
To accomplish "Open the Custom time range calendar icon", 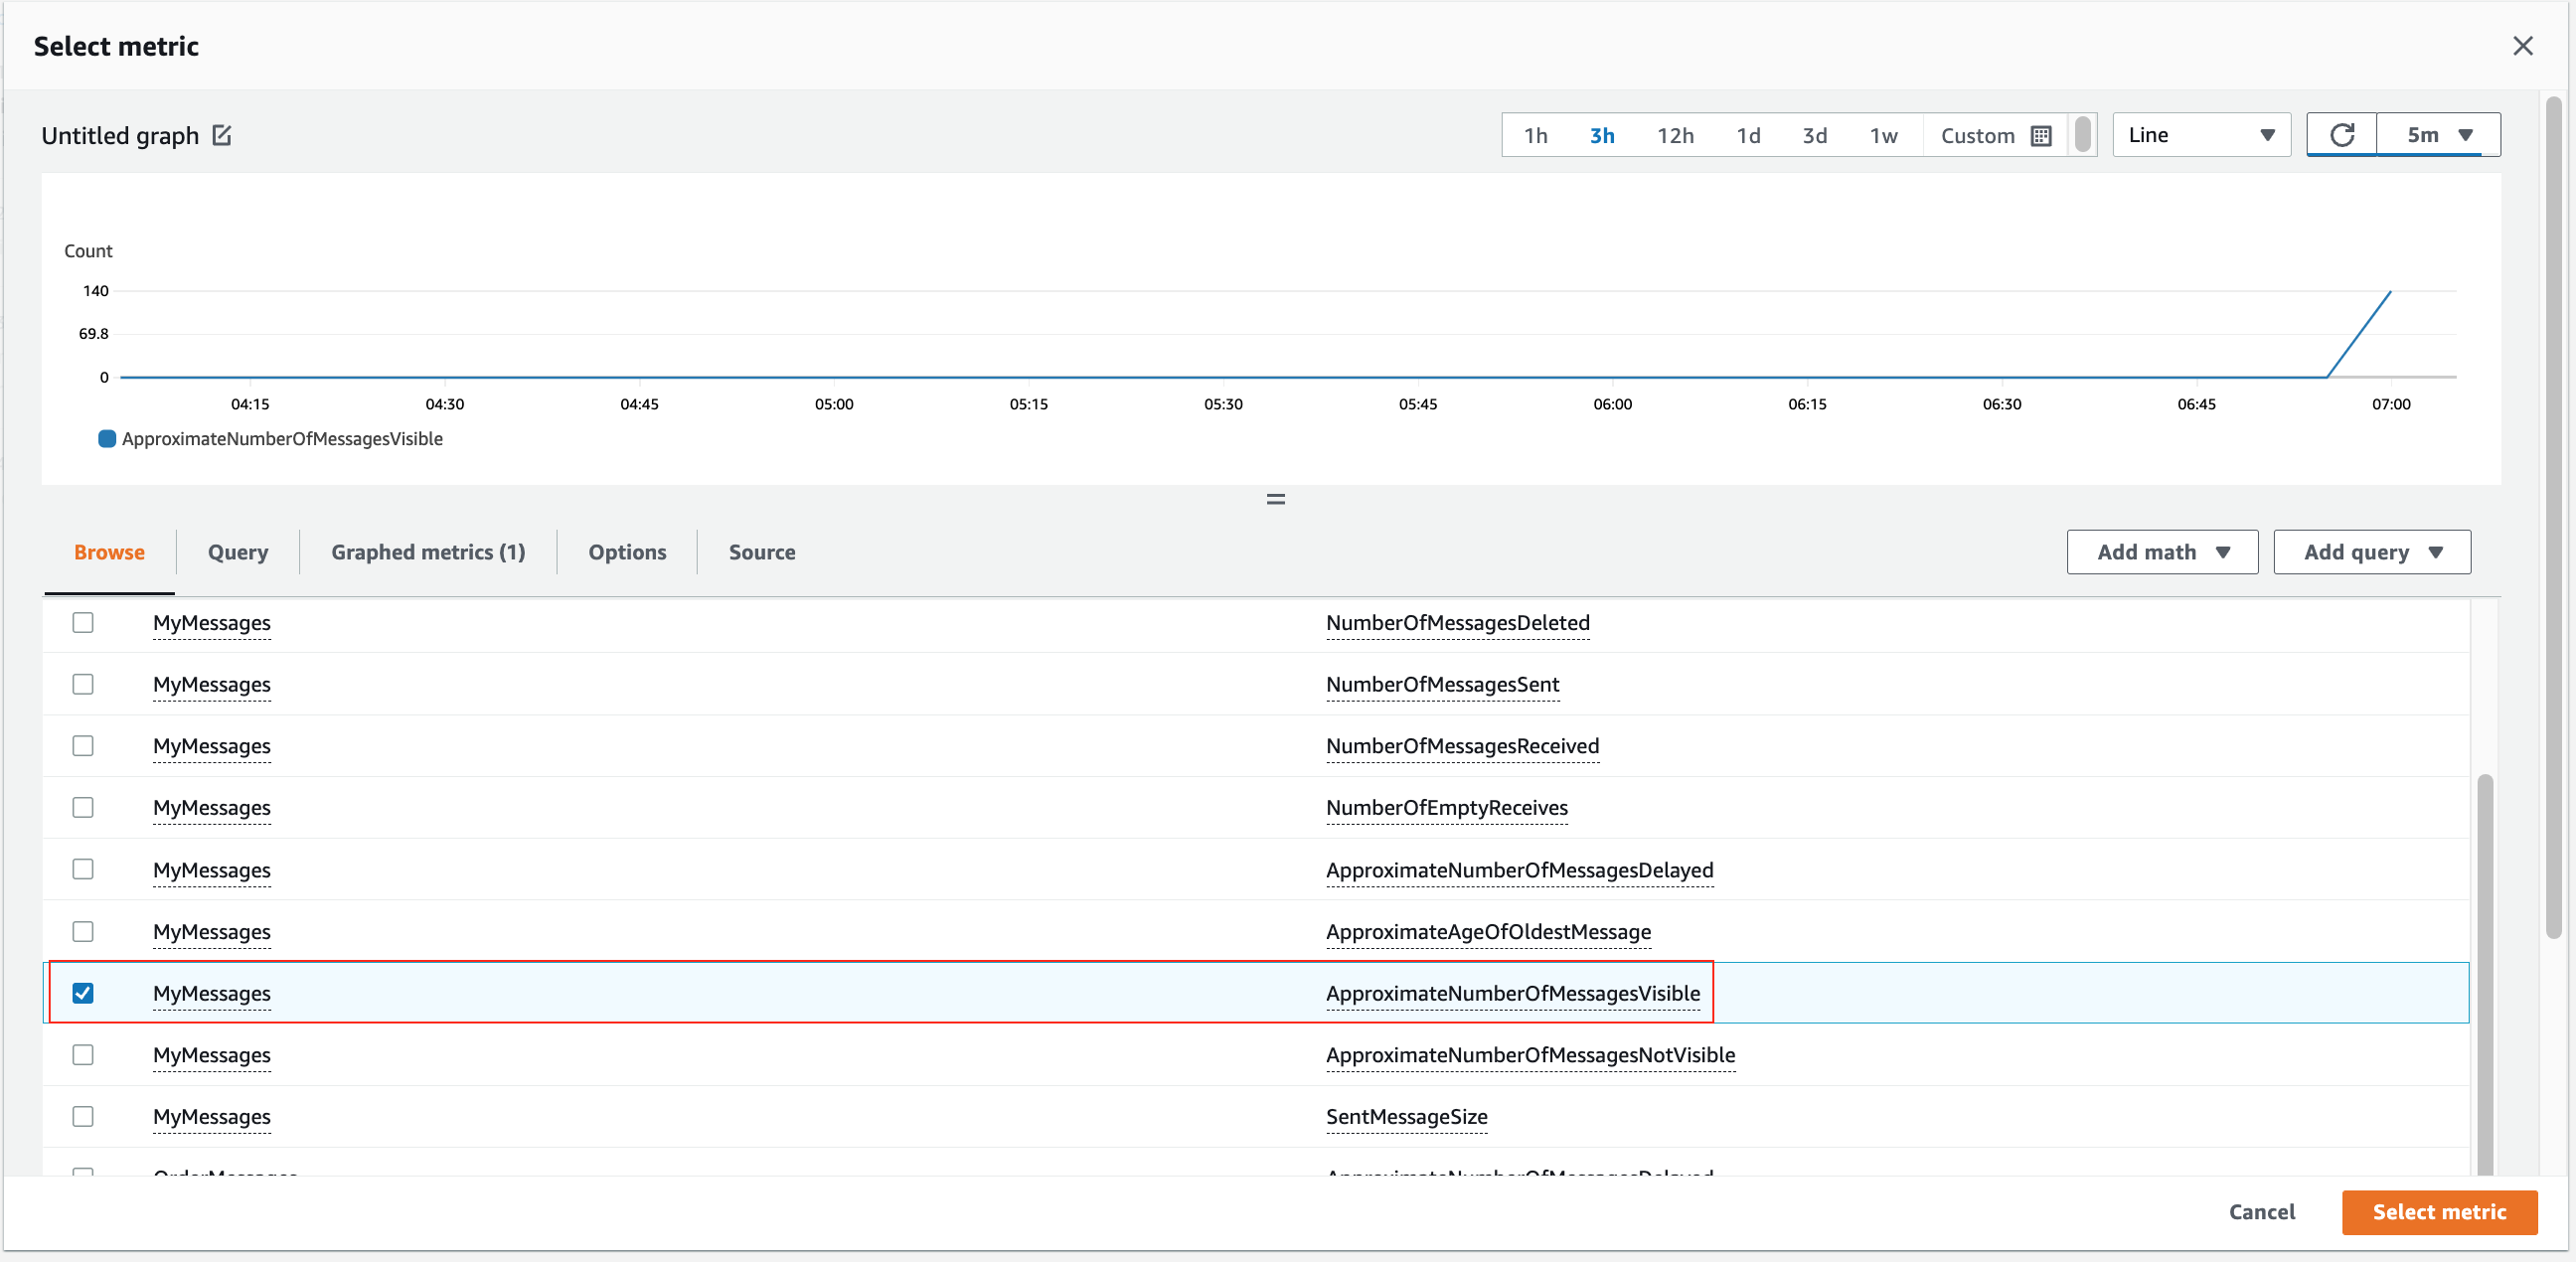I will (2041, 136).
